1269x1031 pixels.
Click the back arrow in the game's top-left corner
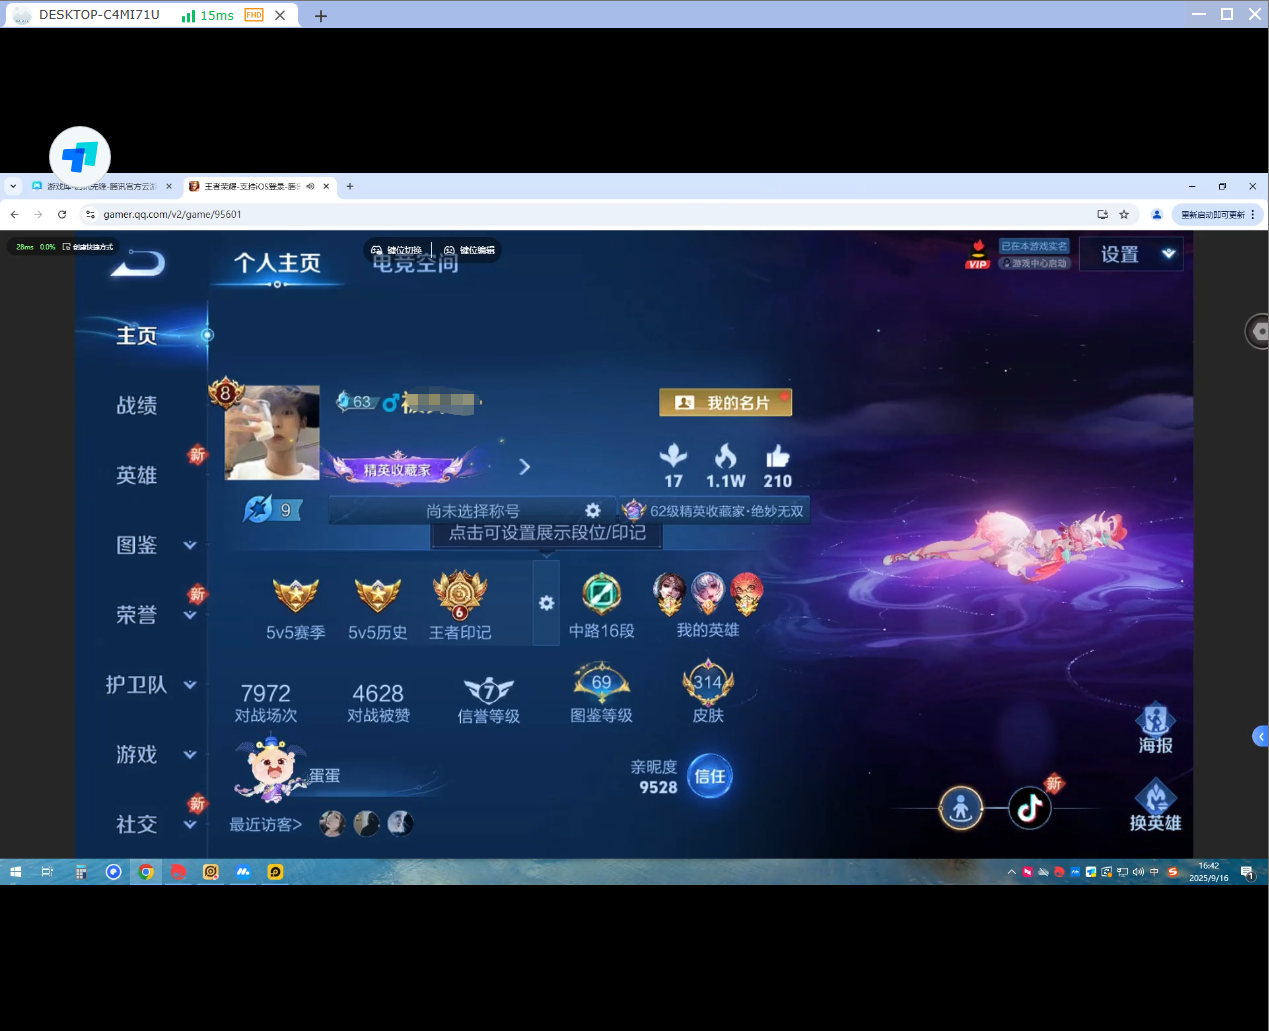[138, 262]
